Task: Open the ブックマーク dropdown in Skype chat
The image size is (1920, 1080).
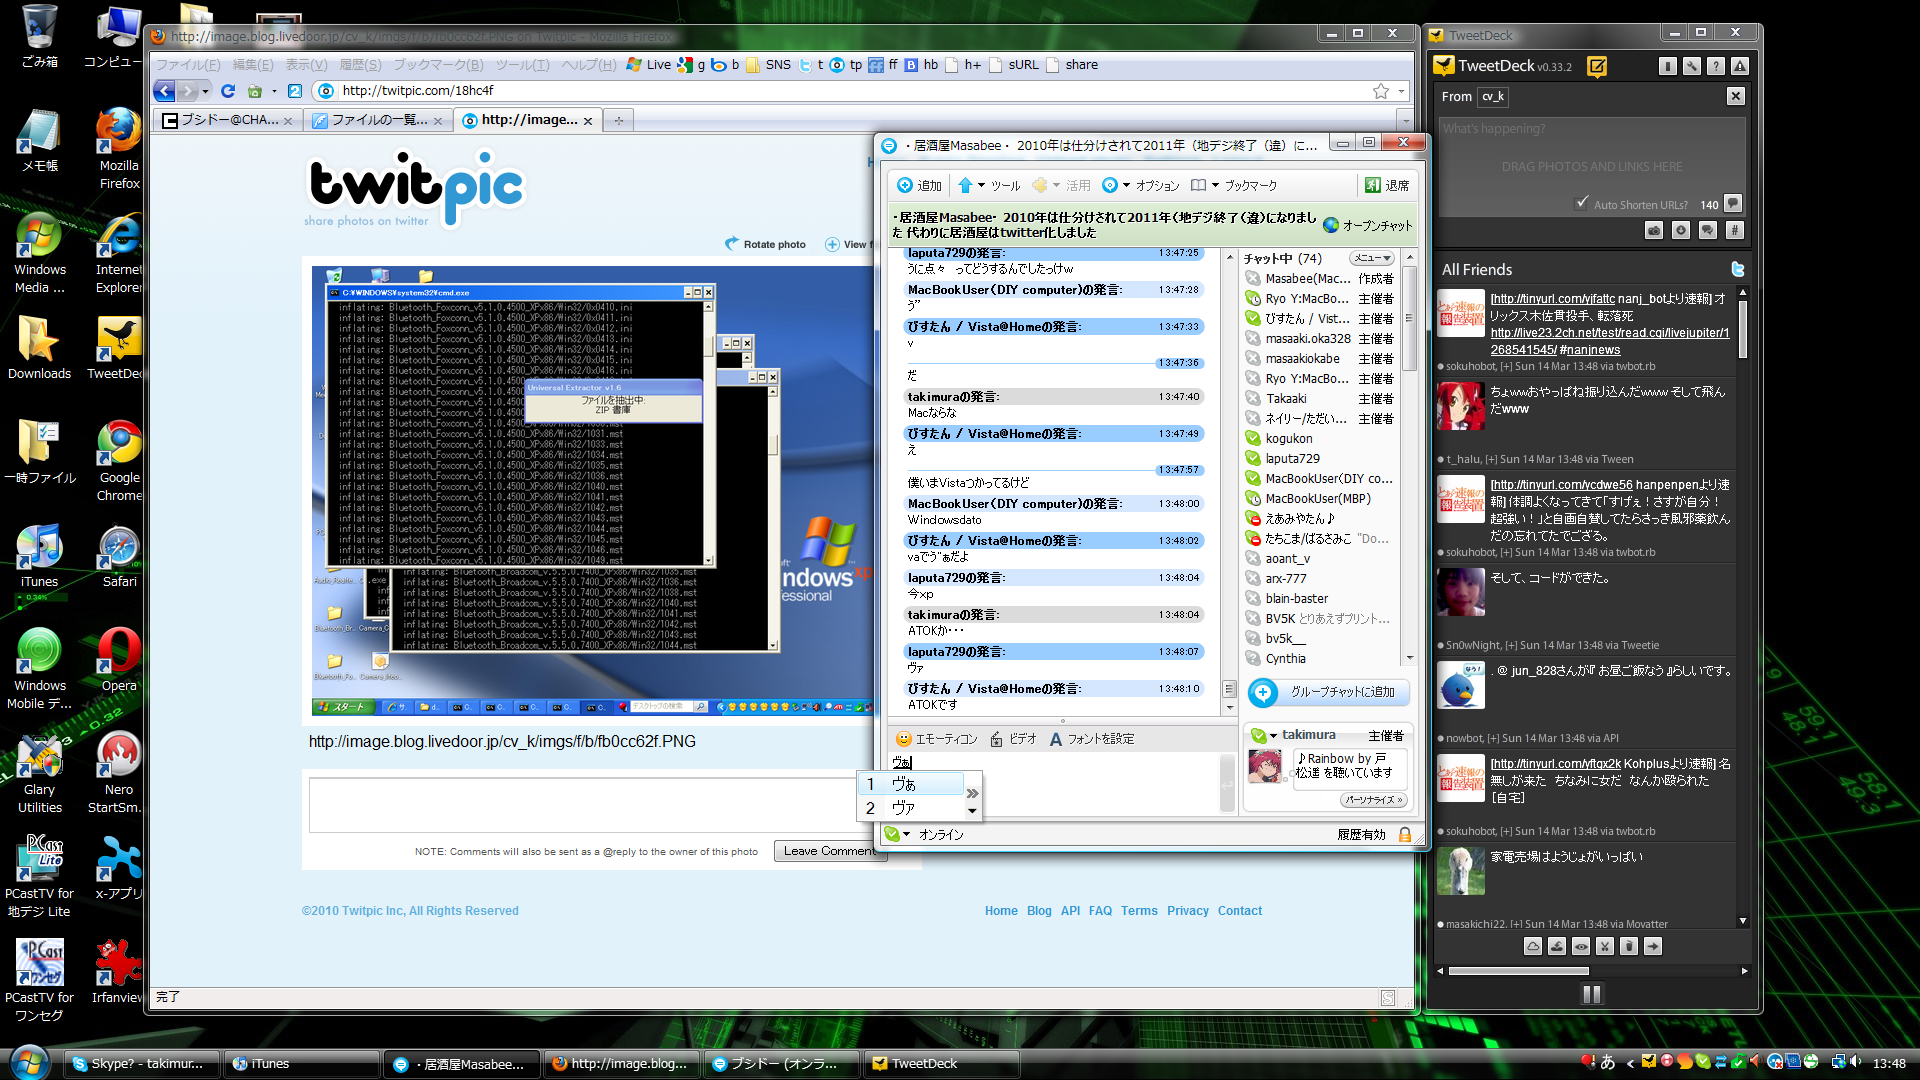Action: (x=1234, y=185)
